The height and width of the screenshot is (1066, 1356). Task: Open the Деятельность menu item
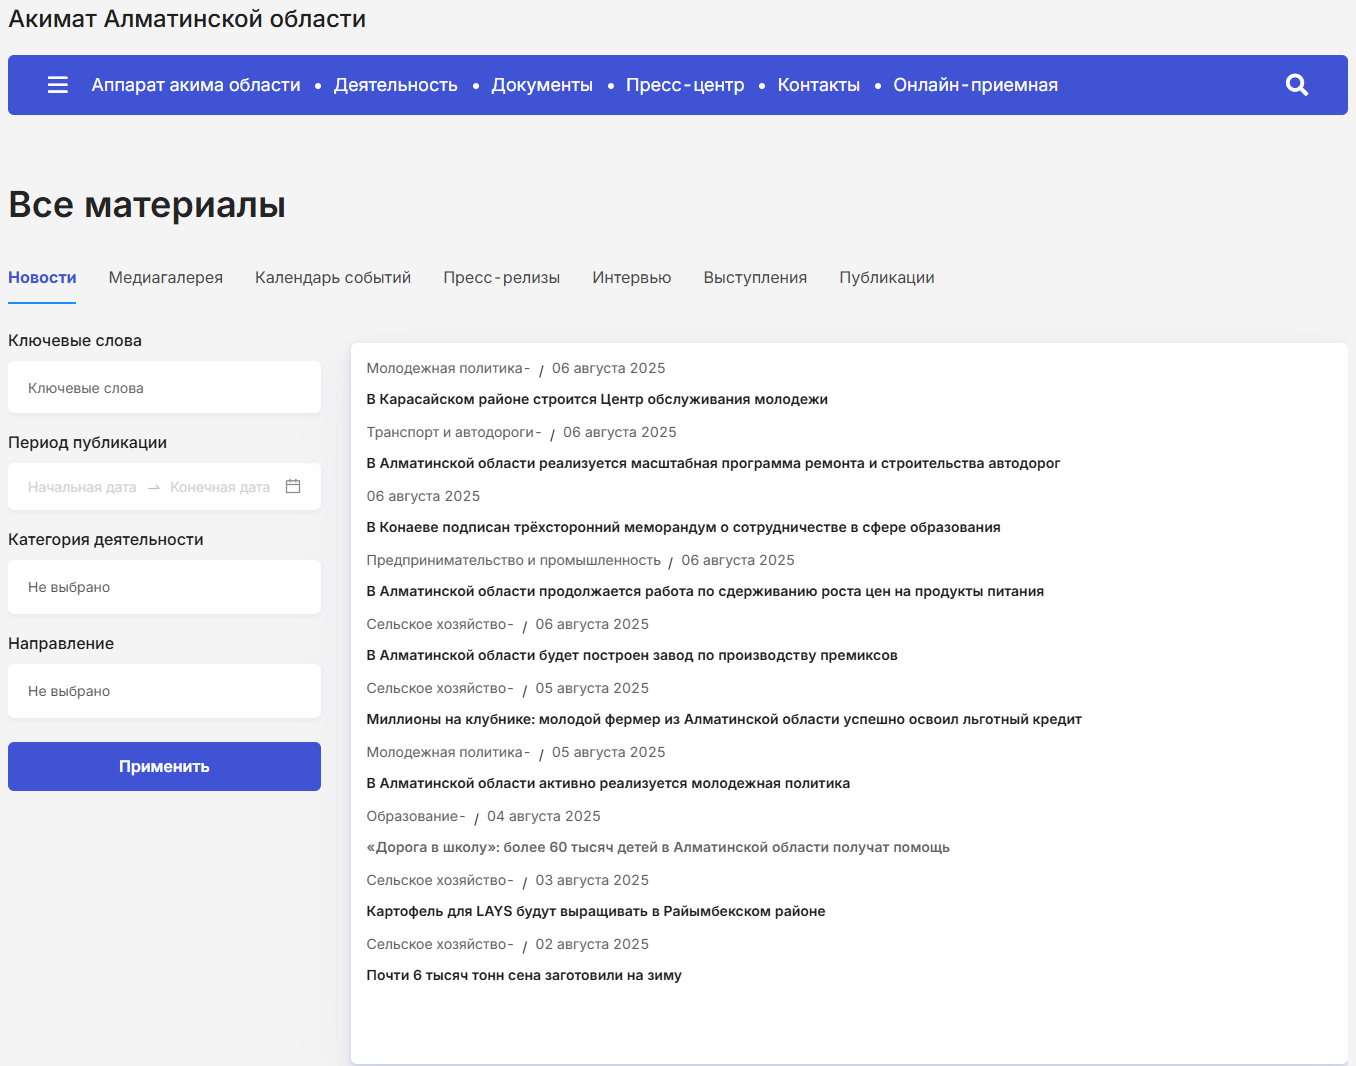click(x=396, y=85)
